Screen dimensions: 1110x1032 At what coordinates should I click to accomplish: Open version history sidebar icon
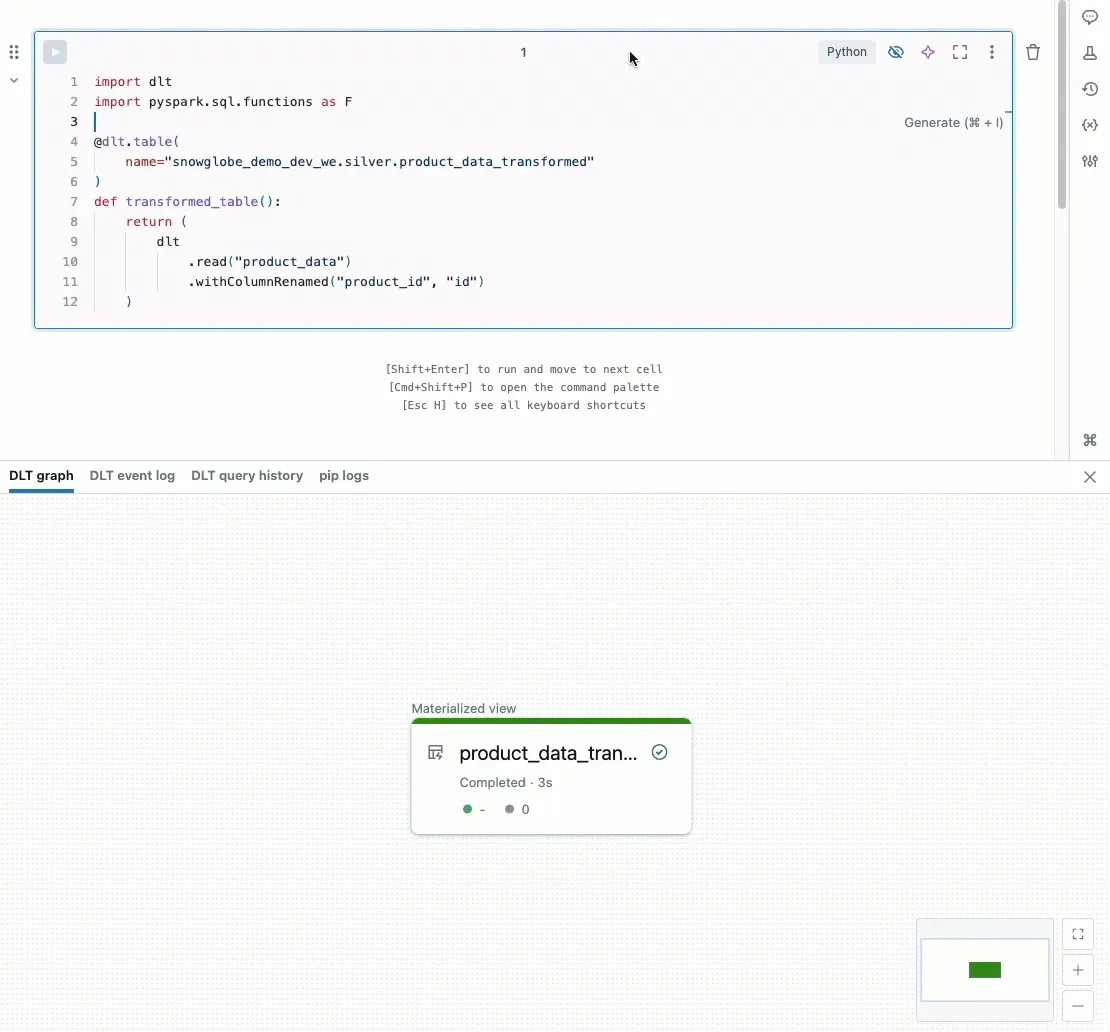point(1089,88)
